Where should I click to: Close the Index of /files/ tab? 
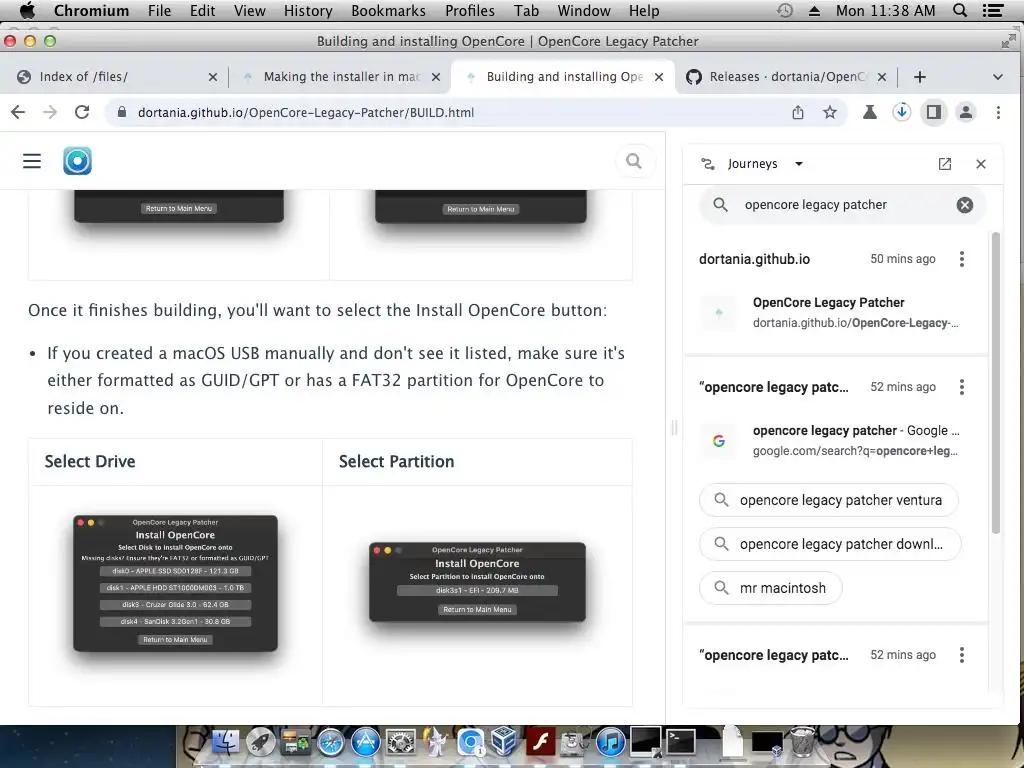pos(213,77)
